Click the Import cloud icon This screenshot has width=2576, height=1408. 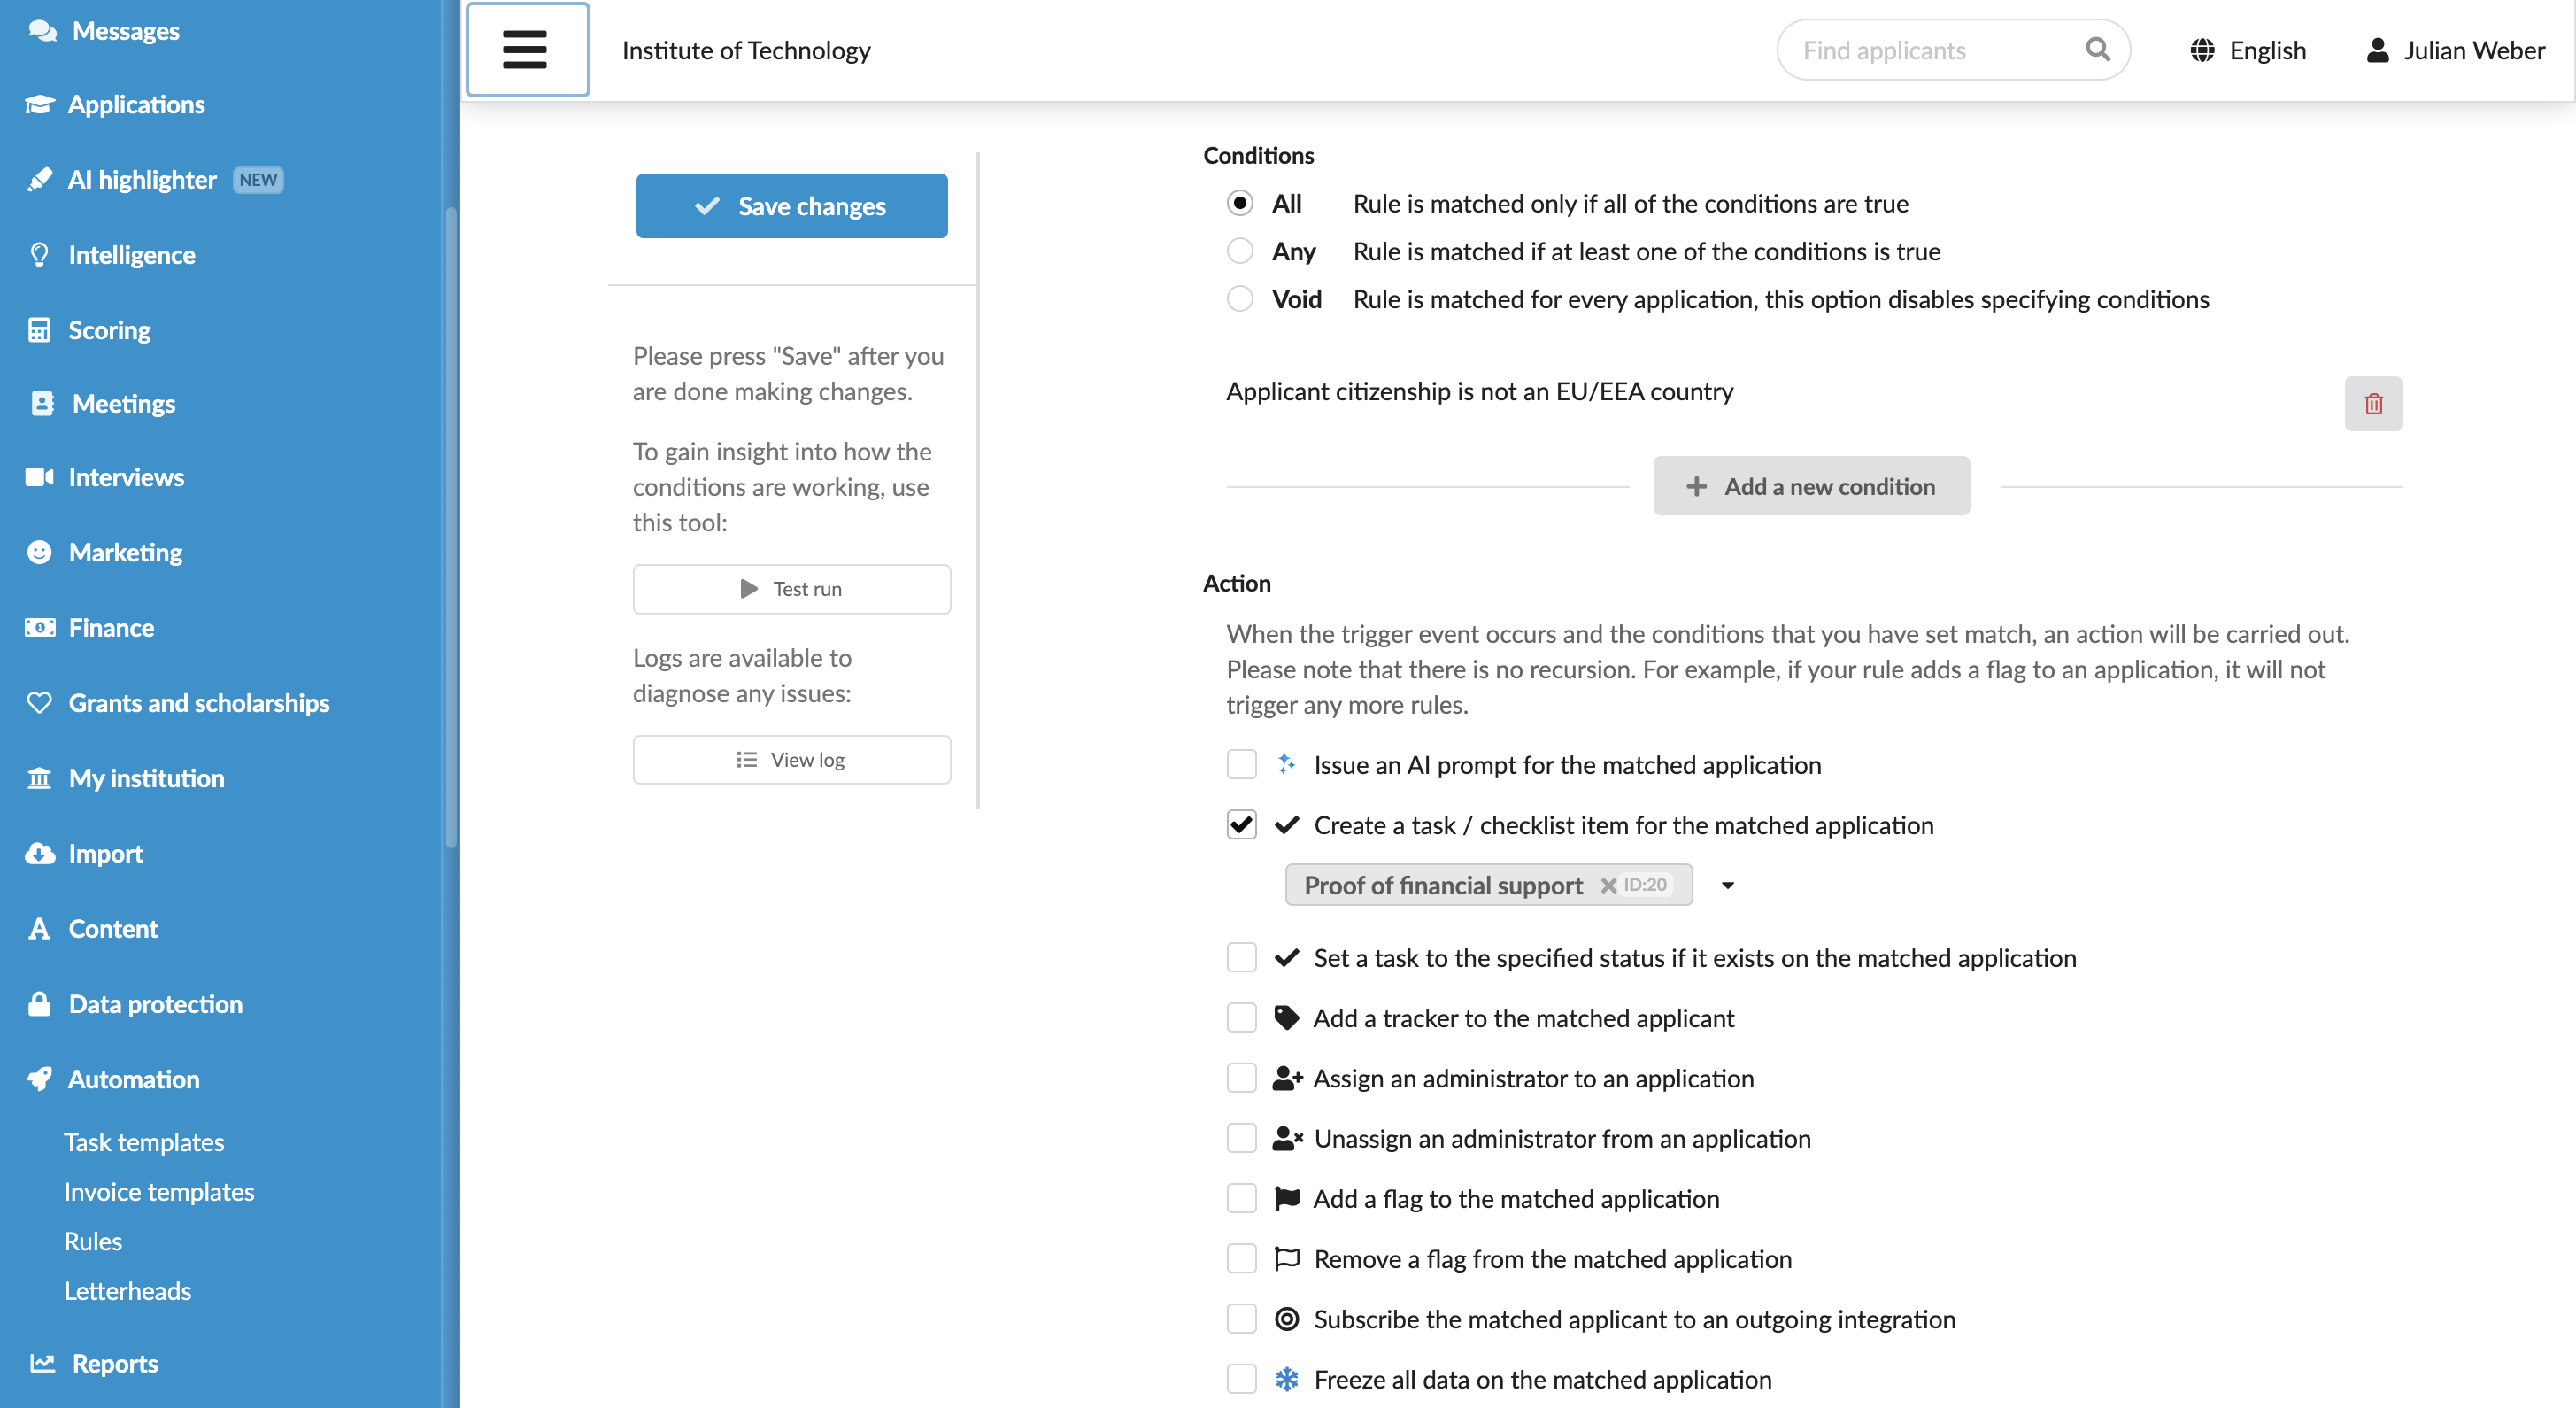coord(39,853)
